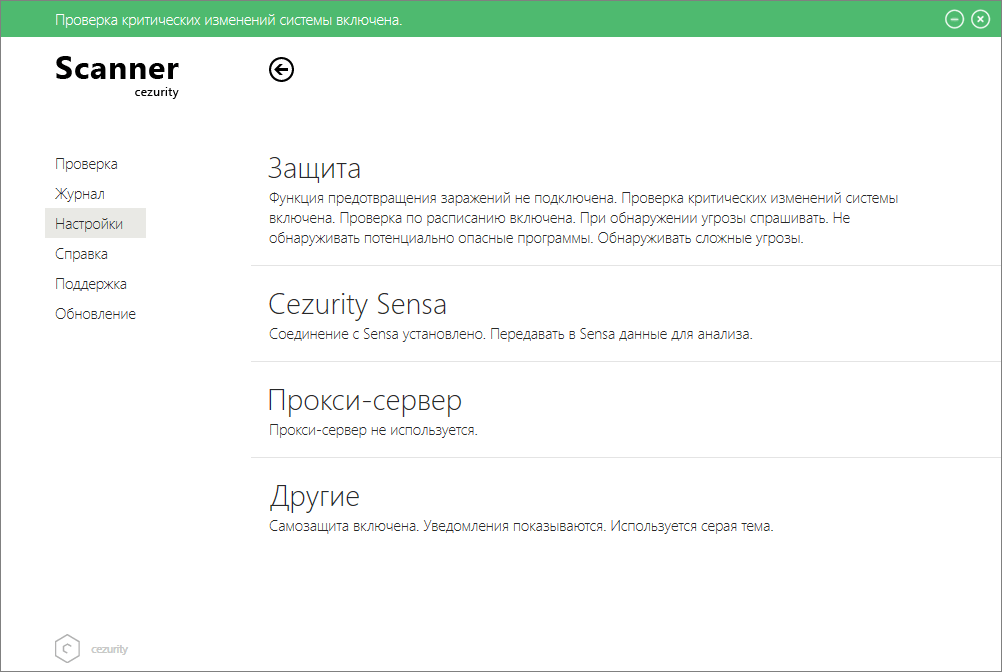The width and height of the screenshot is (1002, 672).
Task: Open the Журнал section
Action: [80, 194]
